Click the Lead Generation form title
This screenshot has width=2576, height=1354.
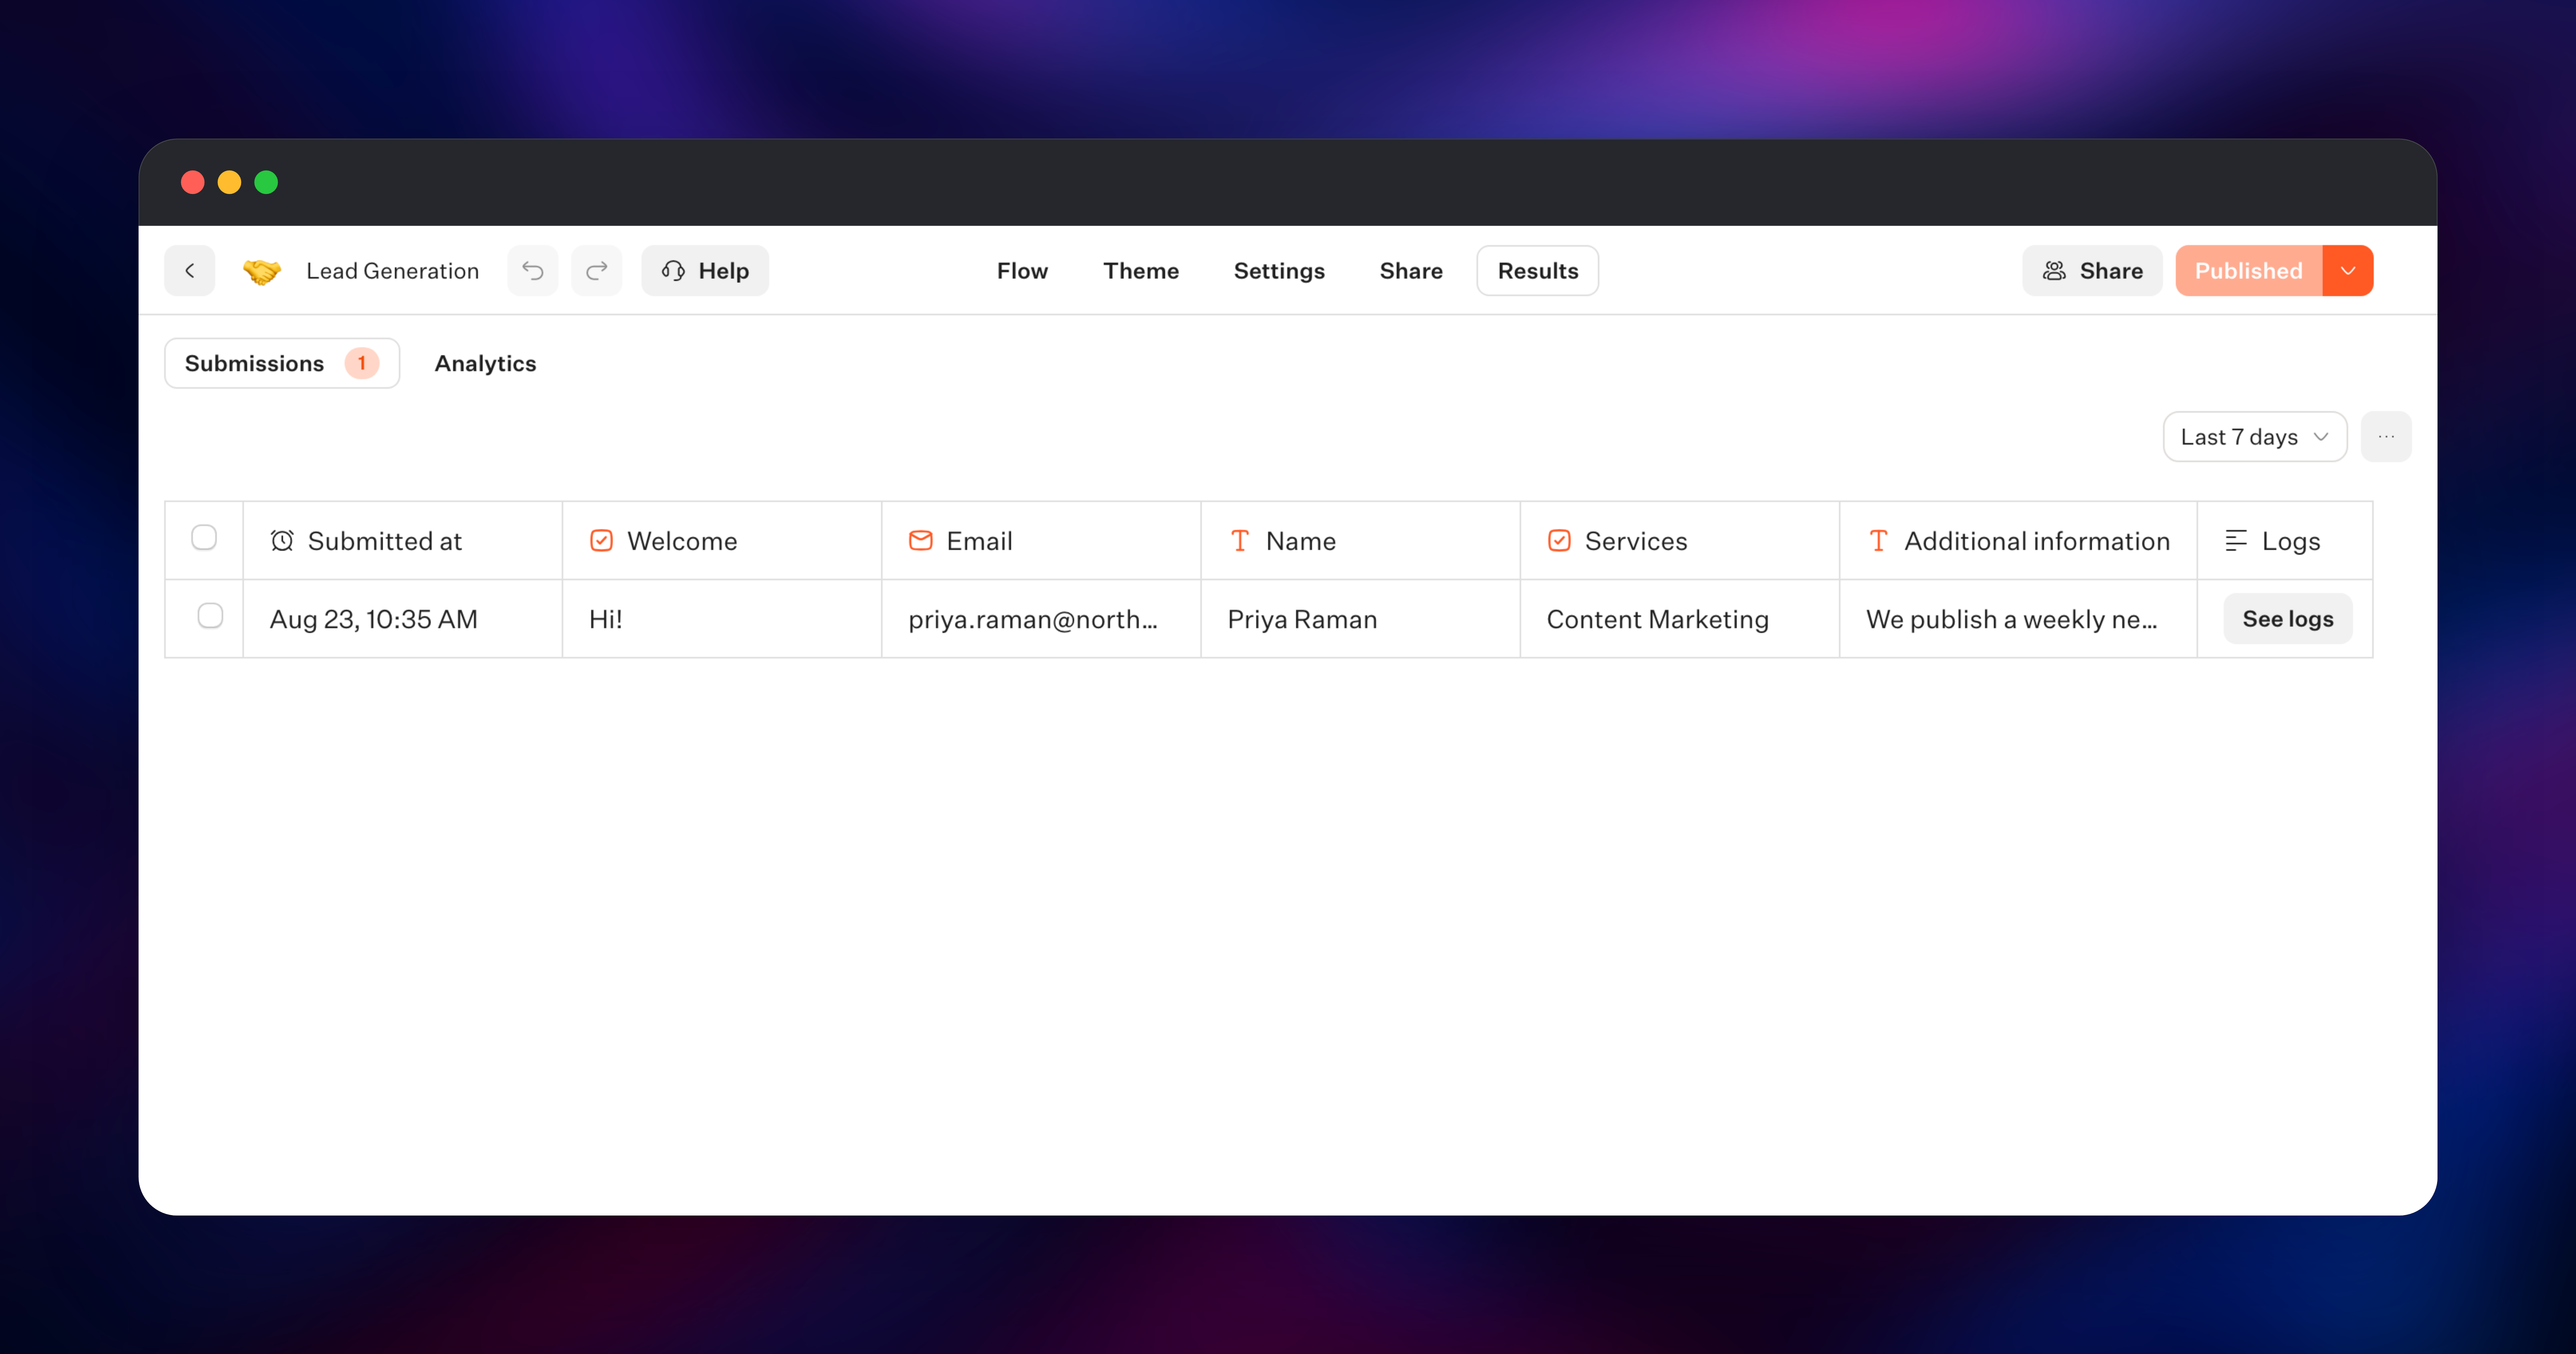click(393, 271)
